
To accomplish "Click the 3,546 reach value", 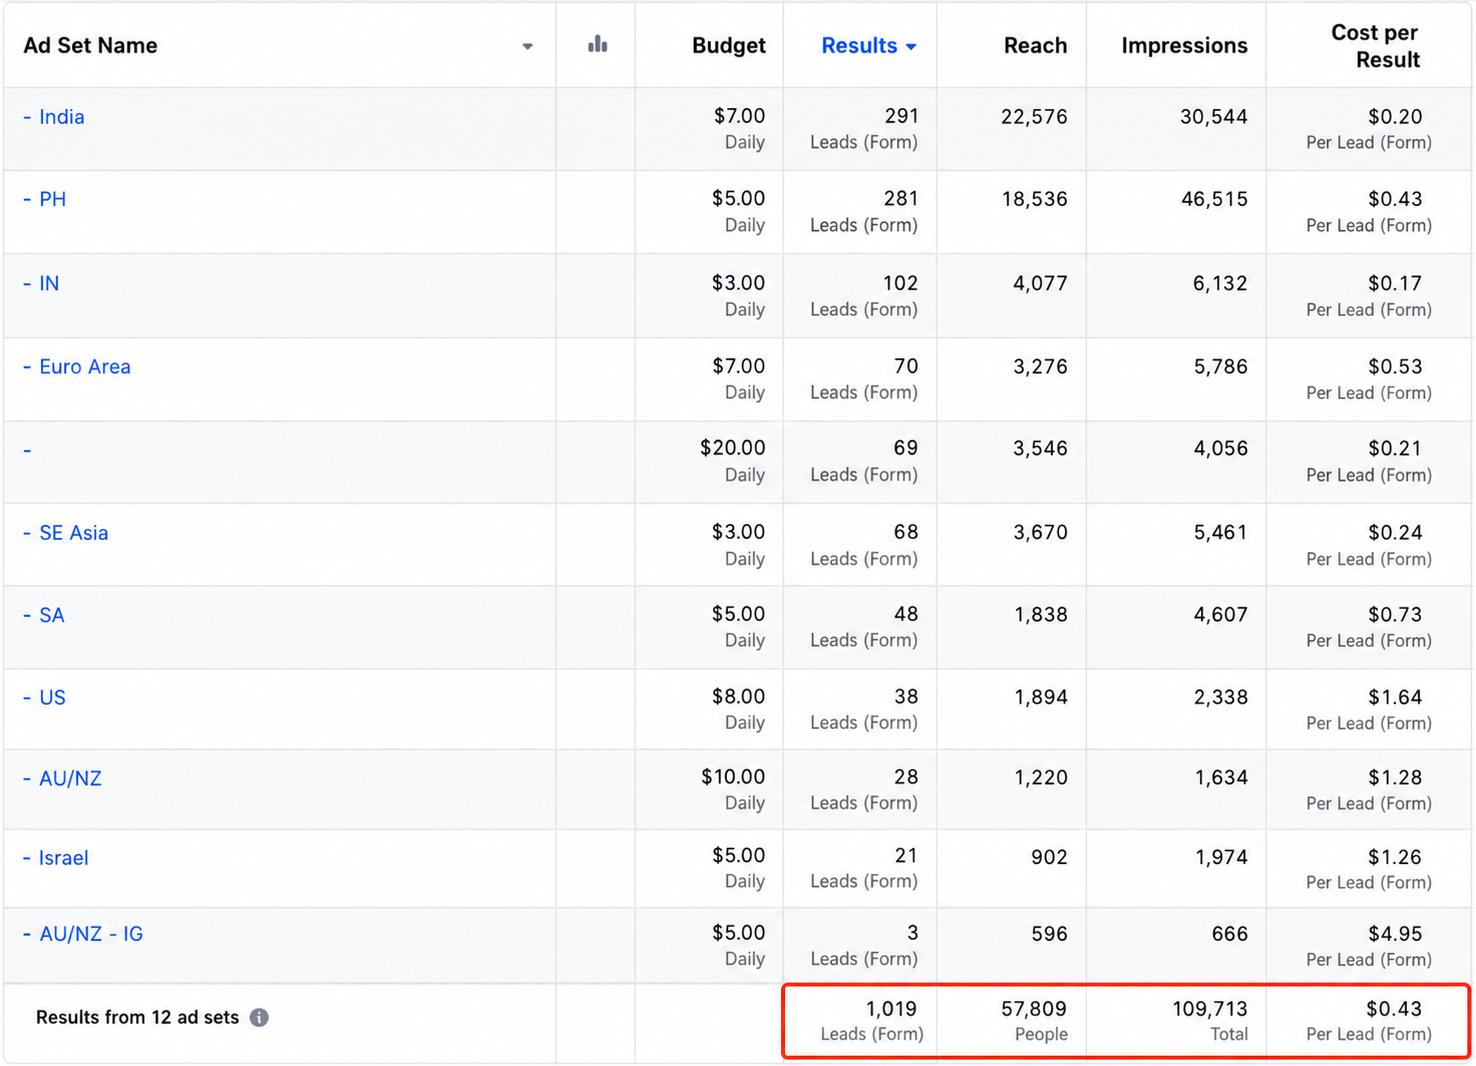I will (x=1040, y=448).
